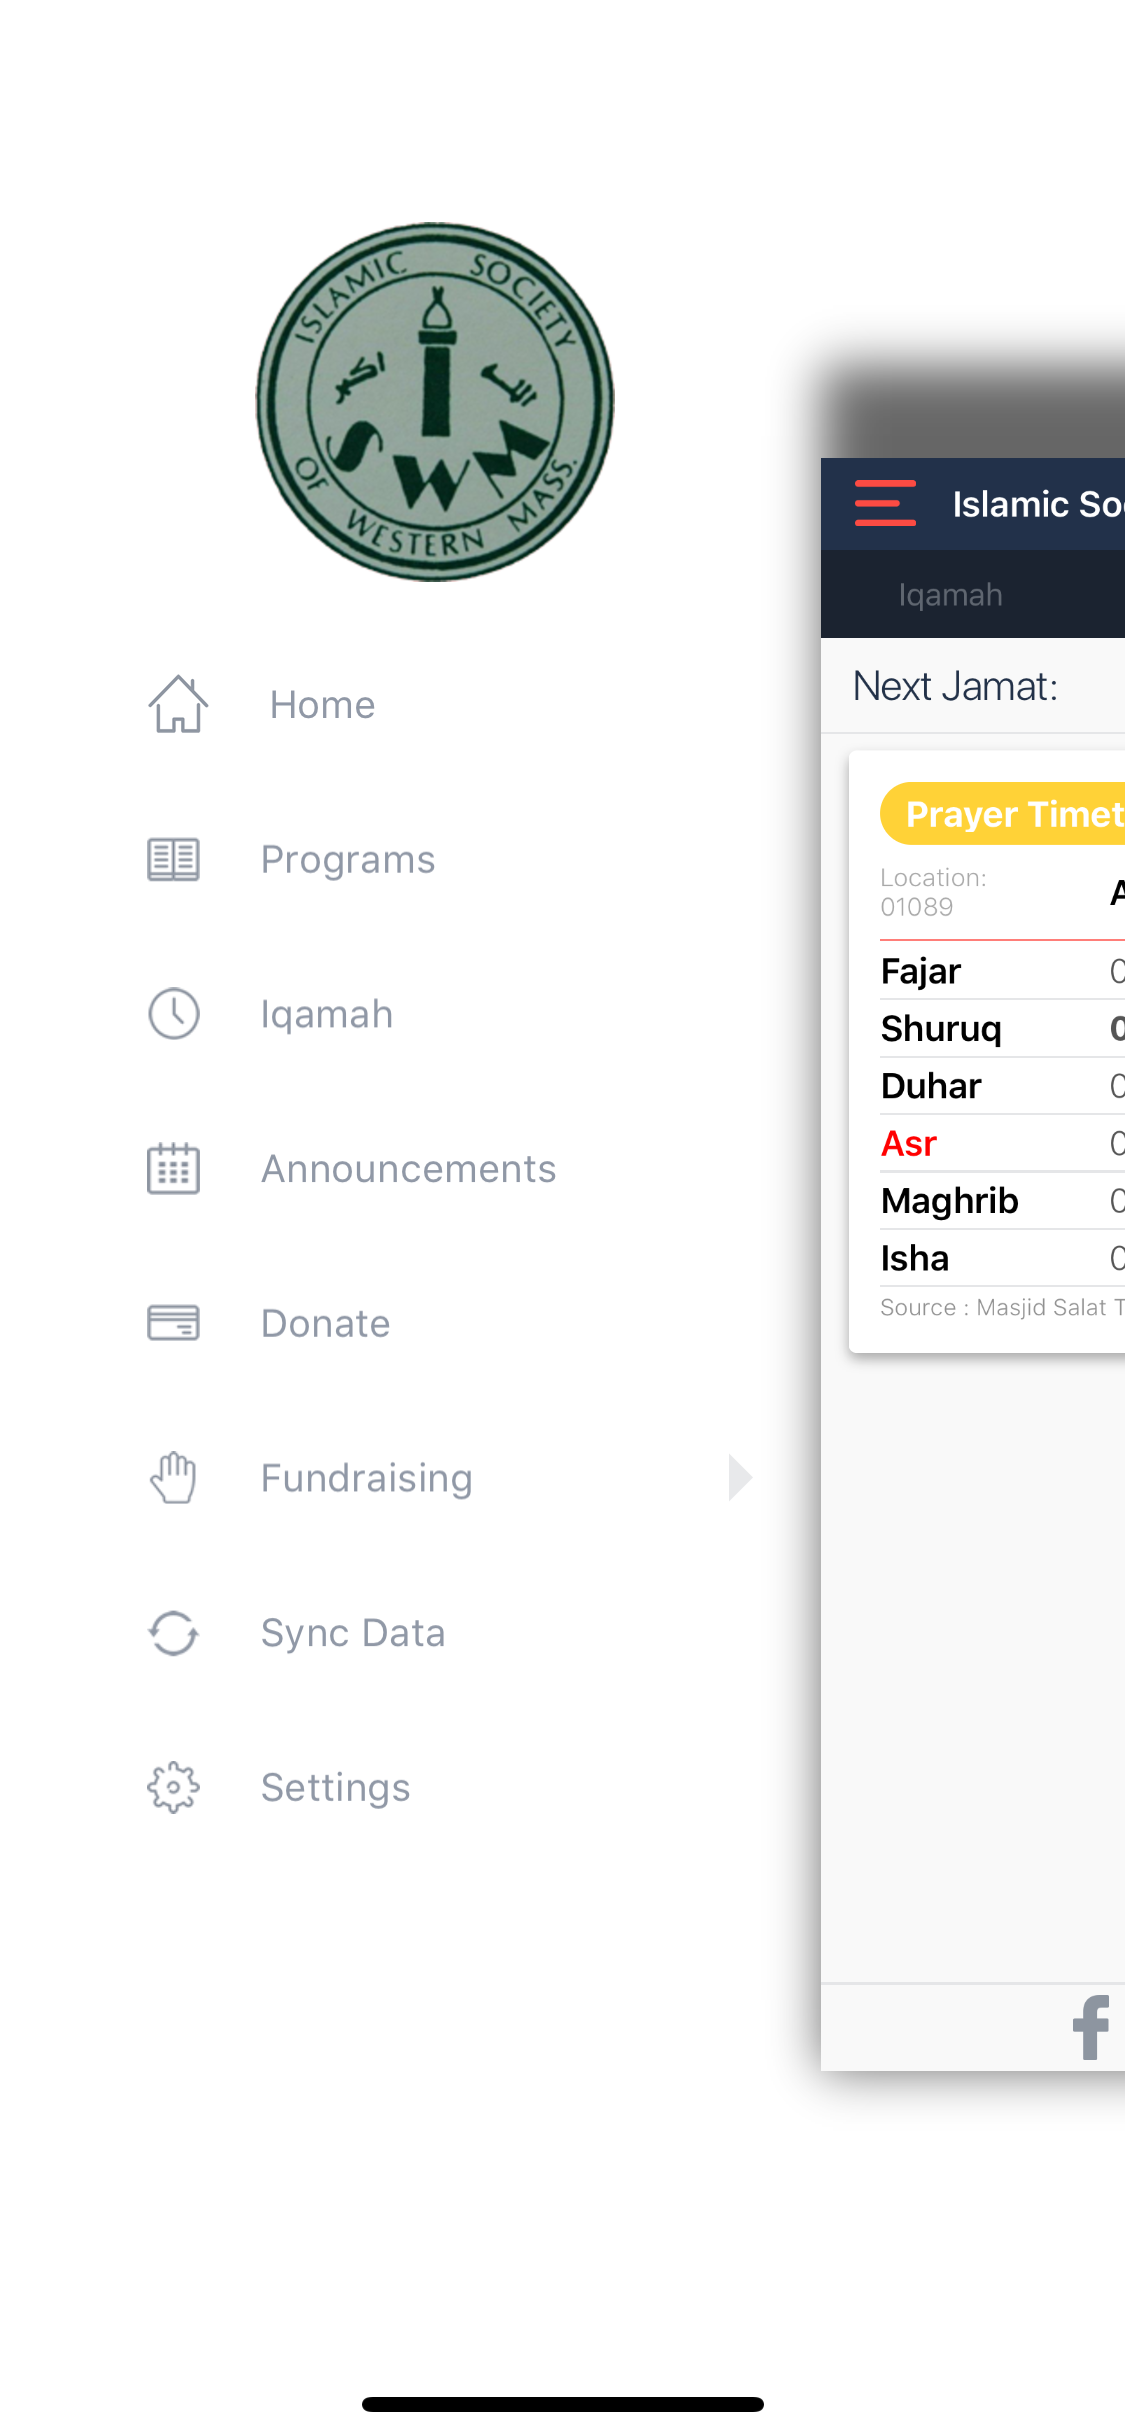Expand the Fundraising submenu arrow
Screen dimensions: 1125x2436
pos(740,1477)
